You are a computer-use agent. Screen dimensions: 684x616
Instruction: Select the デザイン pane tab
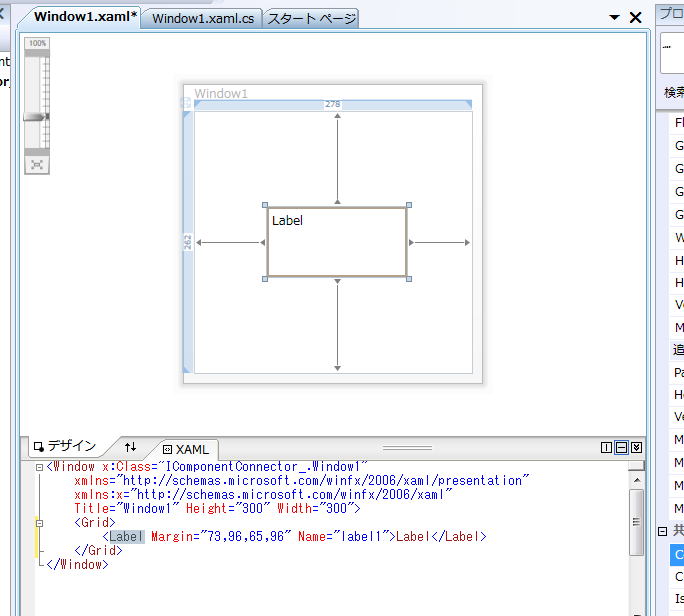tap(65, 446)
